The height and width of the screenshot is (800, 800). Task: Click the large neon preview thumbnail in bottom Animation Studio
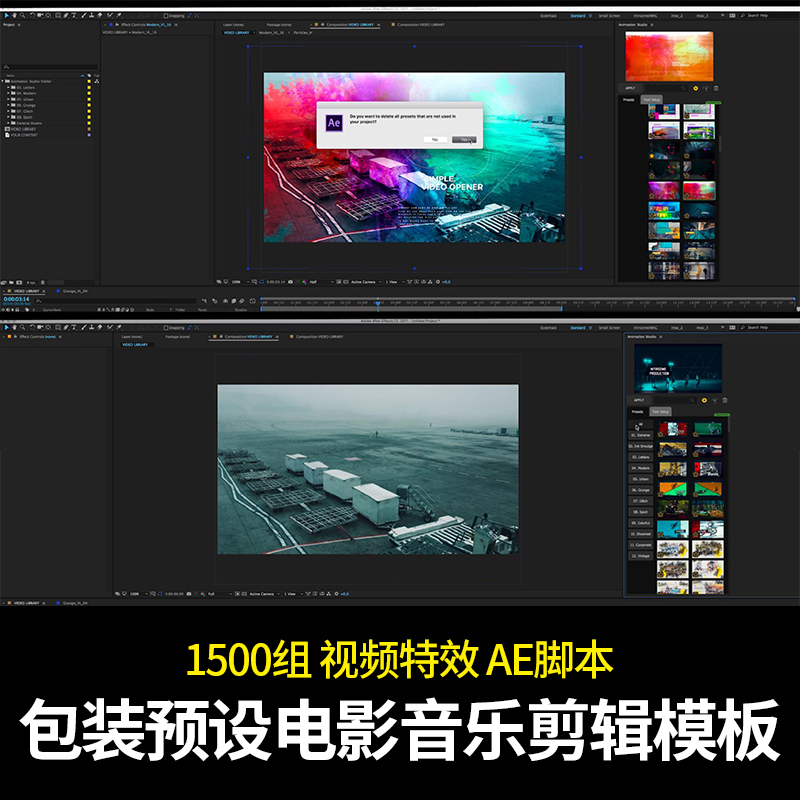678,368
